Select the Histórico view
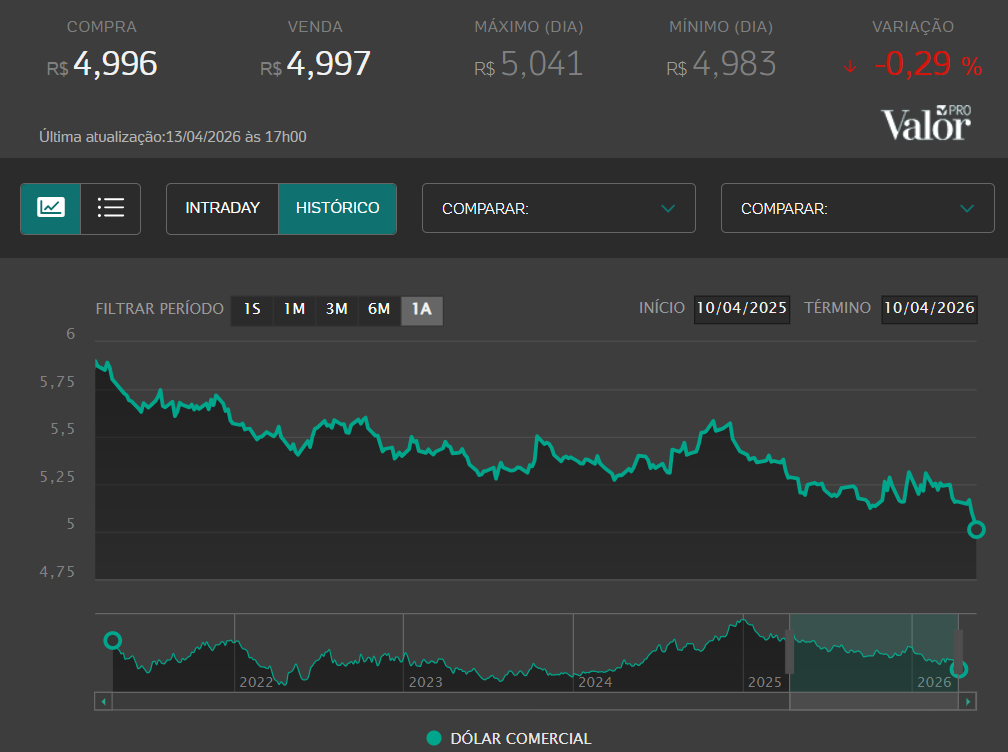The height and width of the screenshot is (752, 1008). [338, 208]
